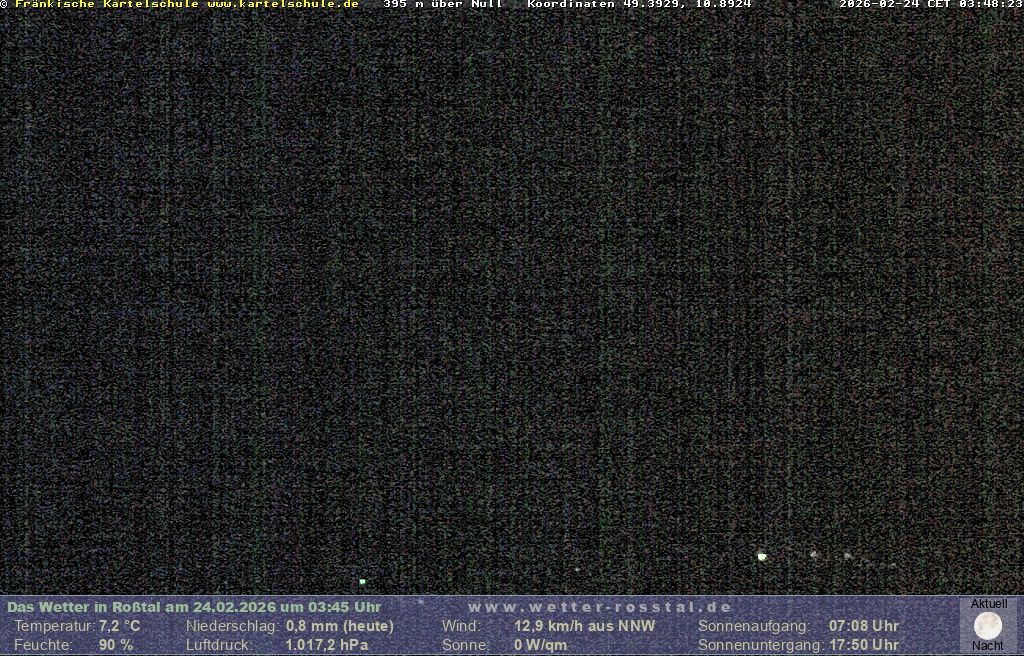Click the '395 m über Null' text

pos(443,4)
